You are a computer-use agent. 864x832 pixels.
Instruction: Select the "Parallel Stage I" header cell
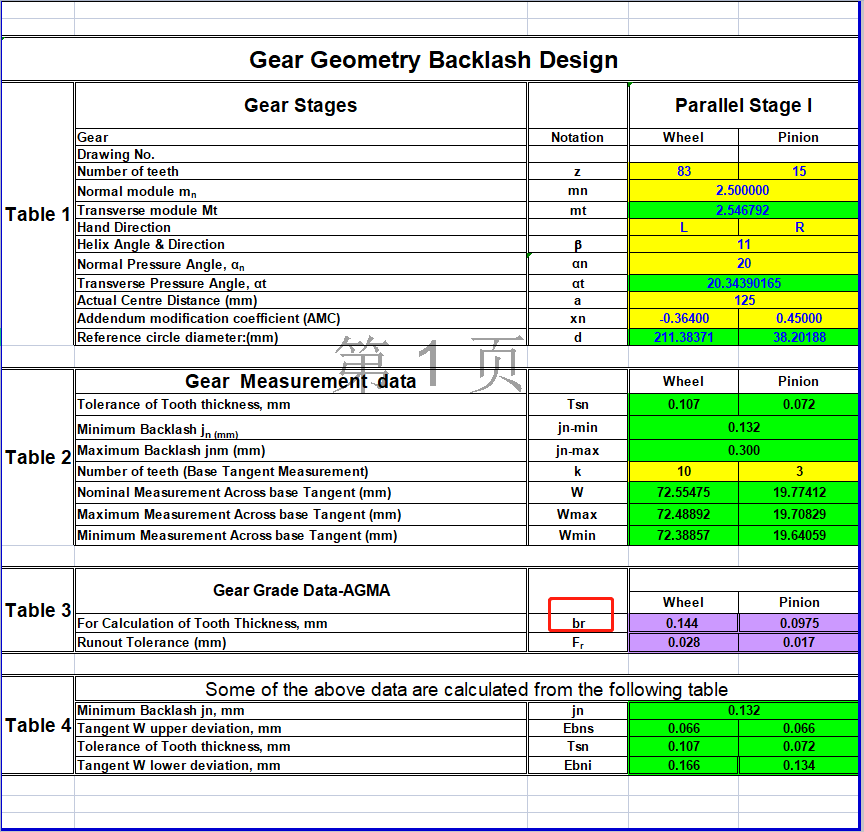pyautogui.click(x=743, y=105)
